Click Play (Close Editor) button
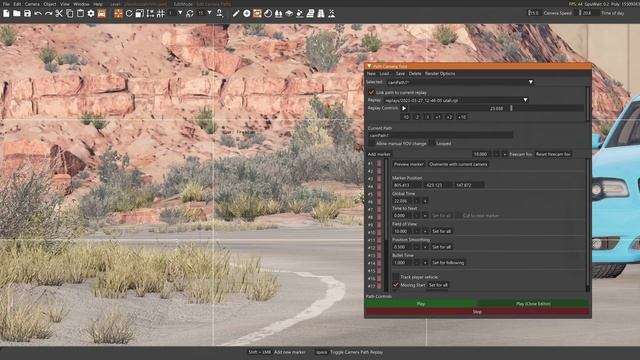The width and height of the screenshot is (640, 360). (533, 304)
